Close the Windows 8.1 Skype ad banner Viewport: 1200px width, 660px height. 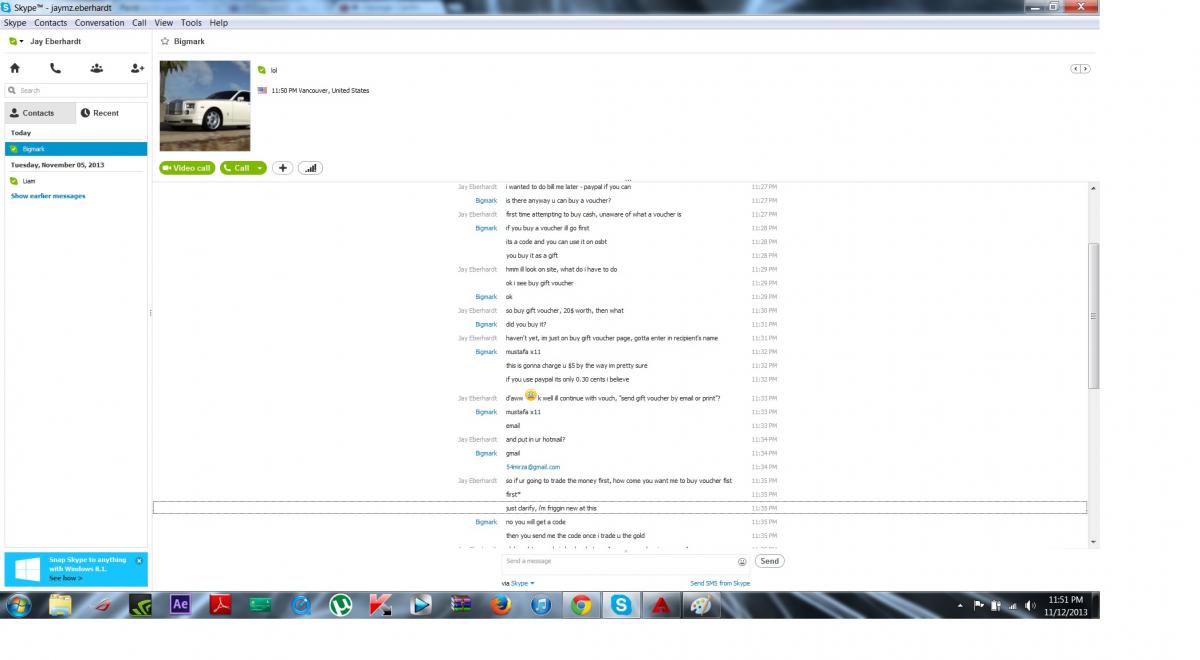coord(139,561)
